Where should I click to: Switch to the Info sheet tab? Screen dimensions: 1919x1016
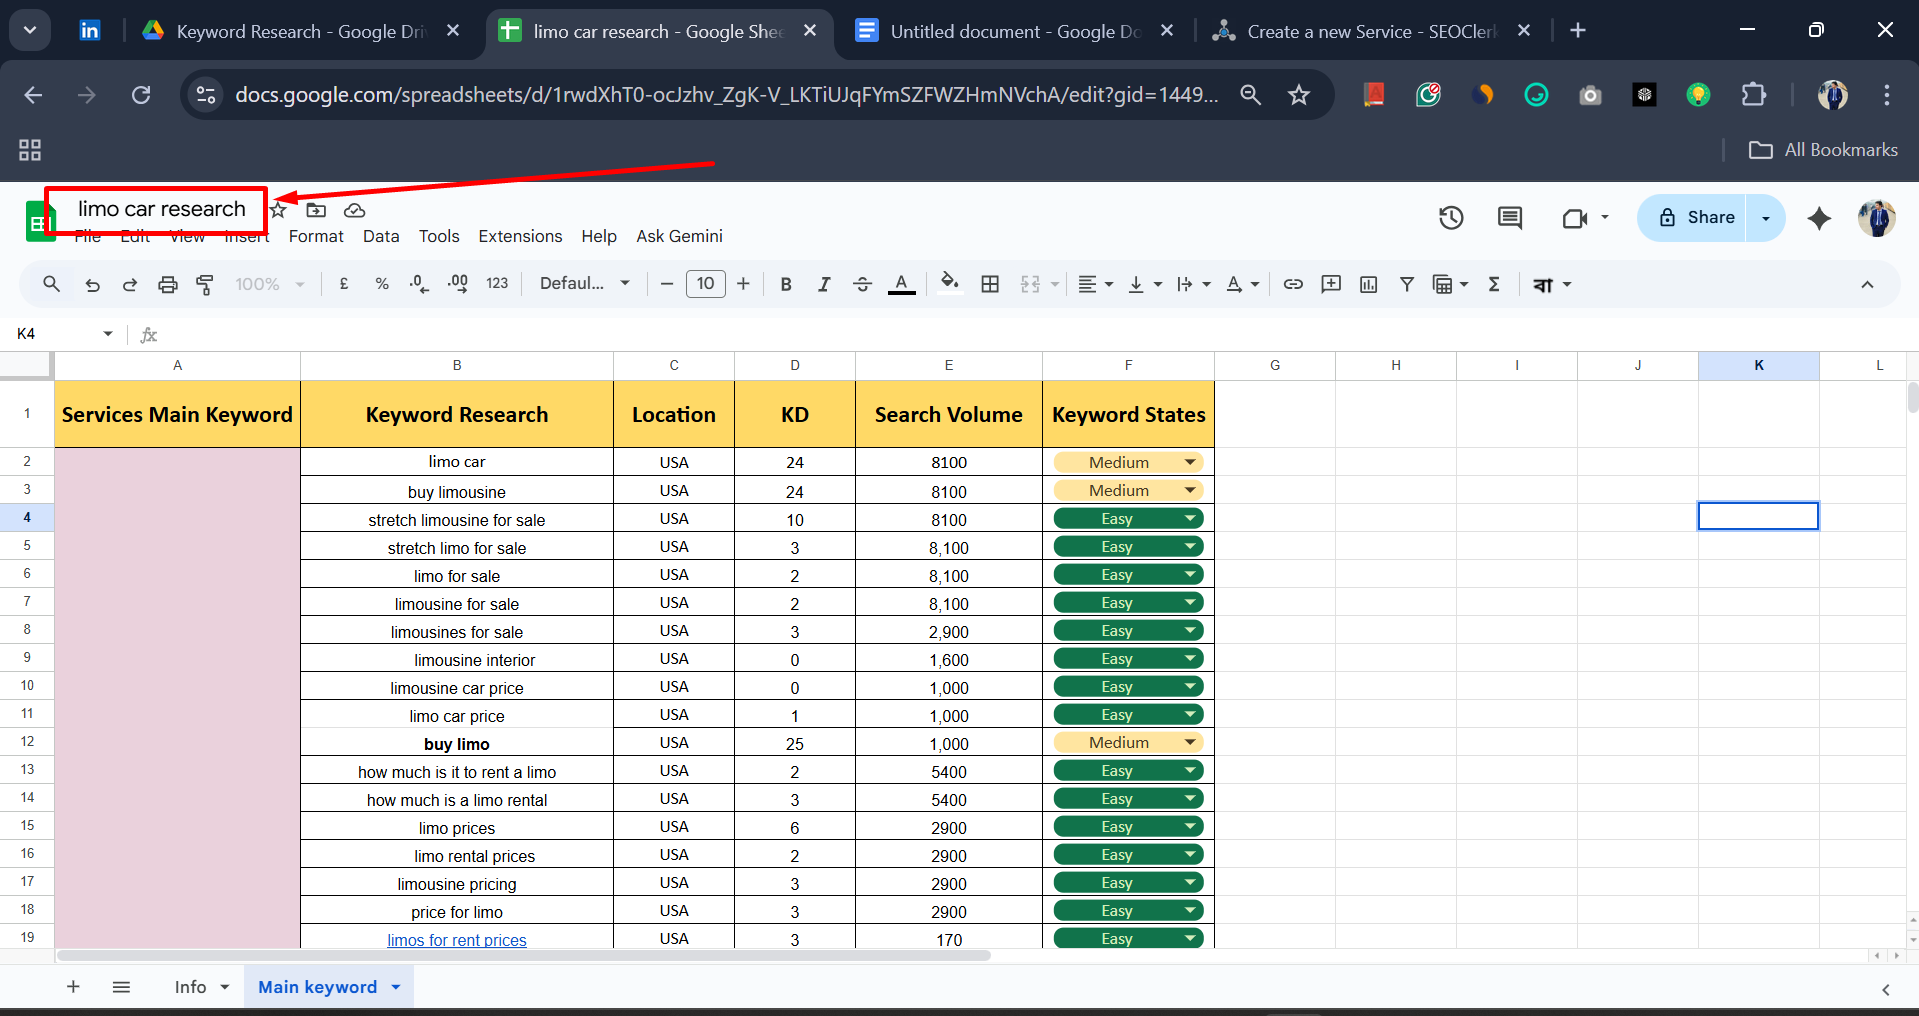tap(190, 987)
